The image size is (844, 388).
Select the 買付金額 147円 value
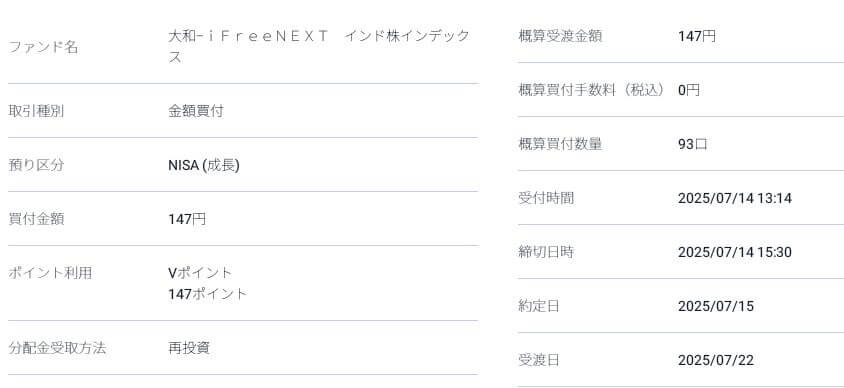point(187,219)
